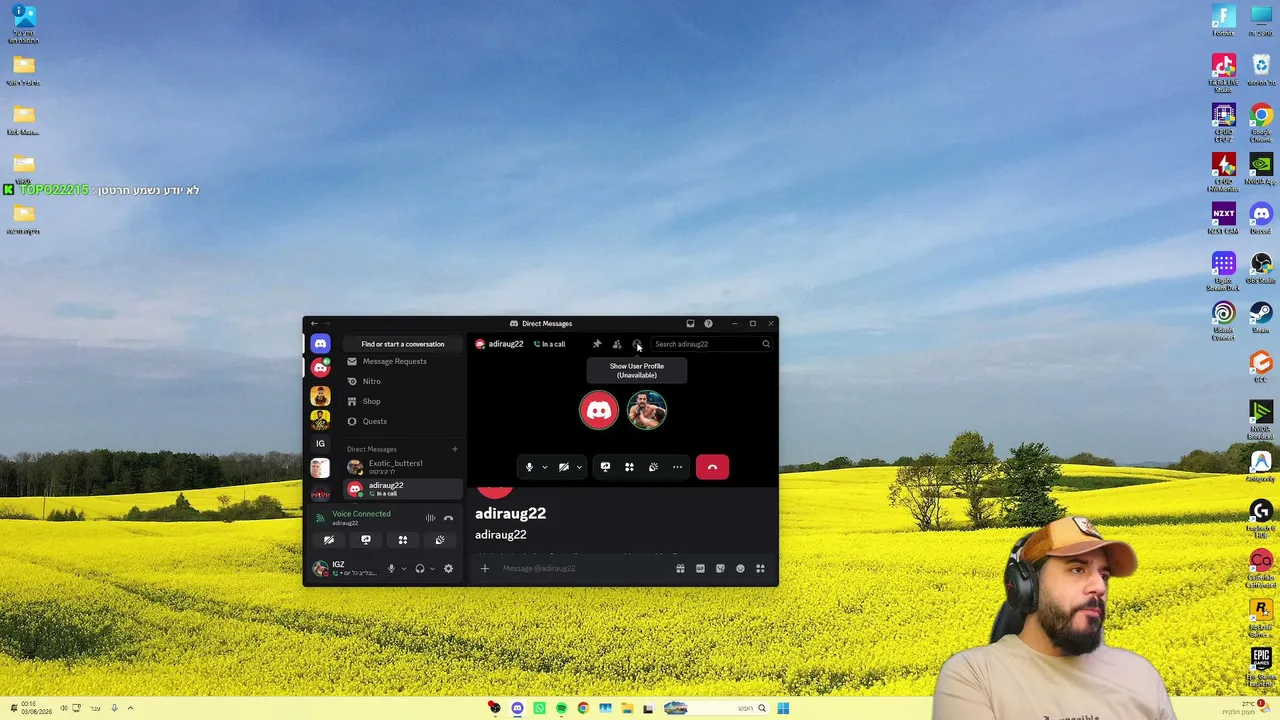Open Discord home Direct Messages icon
1280x720 pixels.
click(x=320, y=344)
